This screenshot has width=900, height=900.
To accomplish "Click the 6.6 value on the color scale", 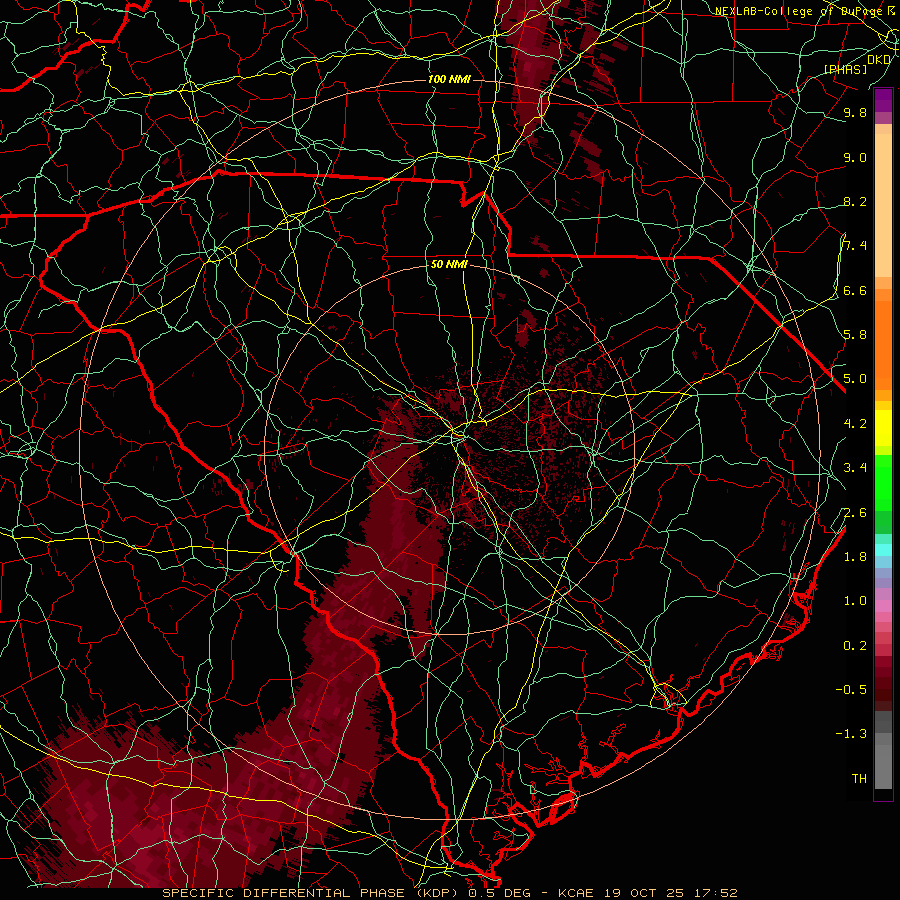I will tap(855, 290).
